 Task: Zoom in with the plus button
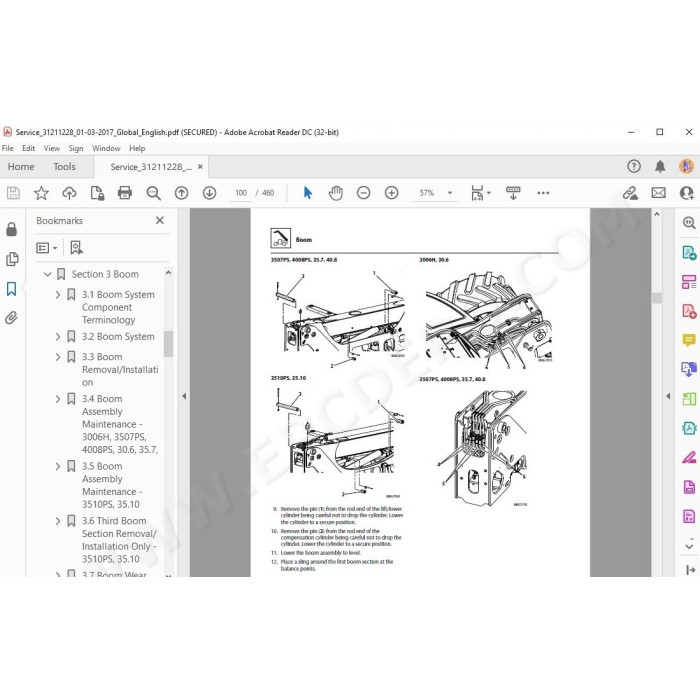pyautogui.click(x=392, y=193)
